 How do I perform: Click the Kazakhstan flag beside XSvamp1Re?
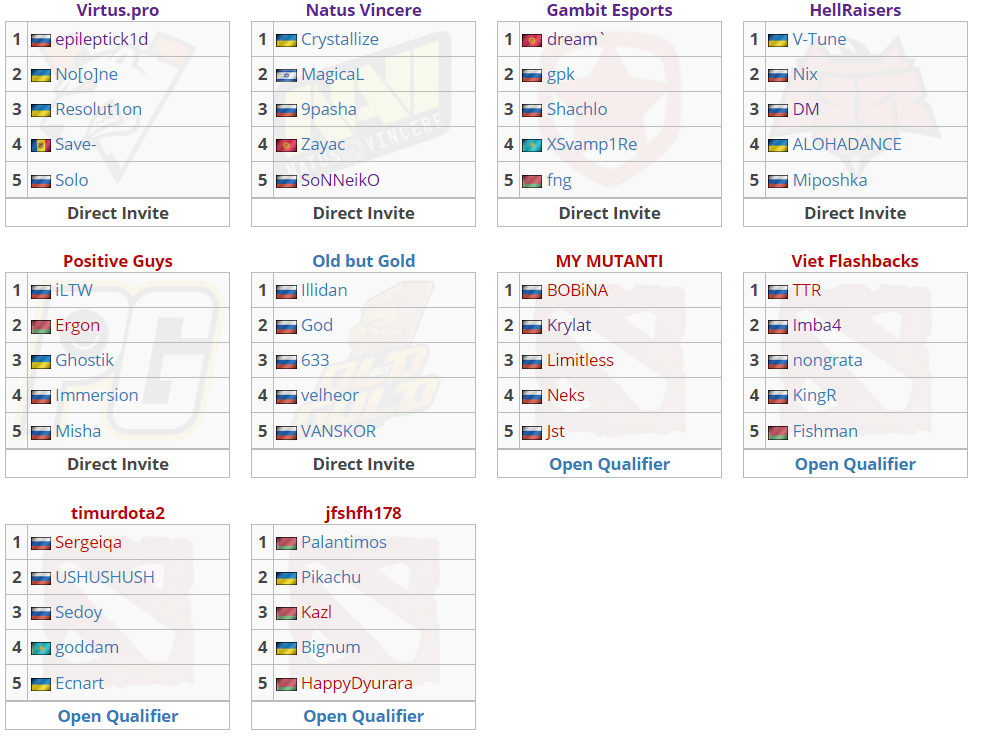click(x=532, y=146)
